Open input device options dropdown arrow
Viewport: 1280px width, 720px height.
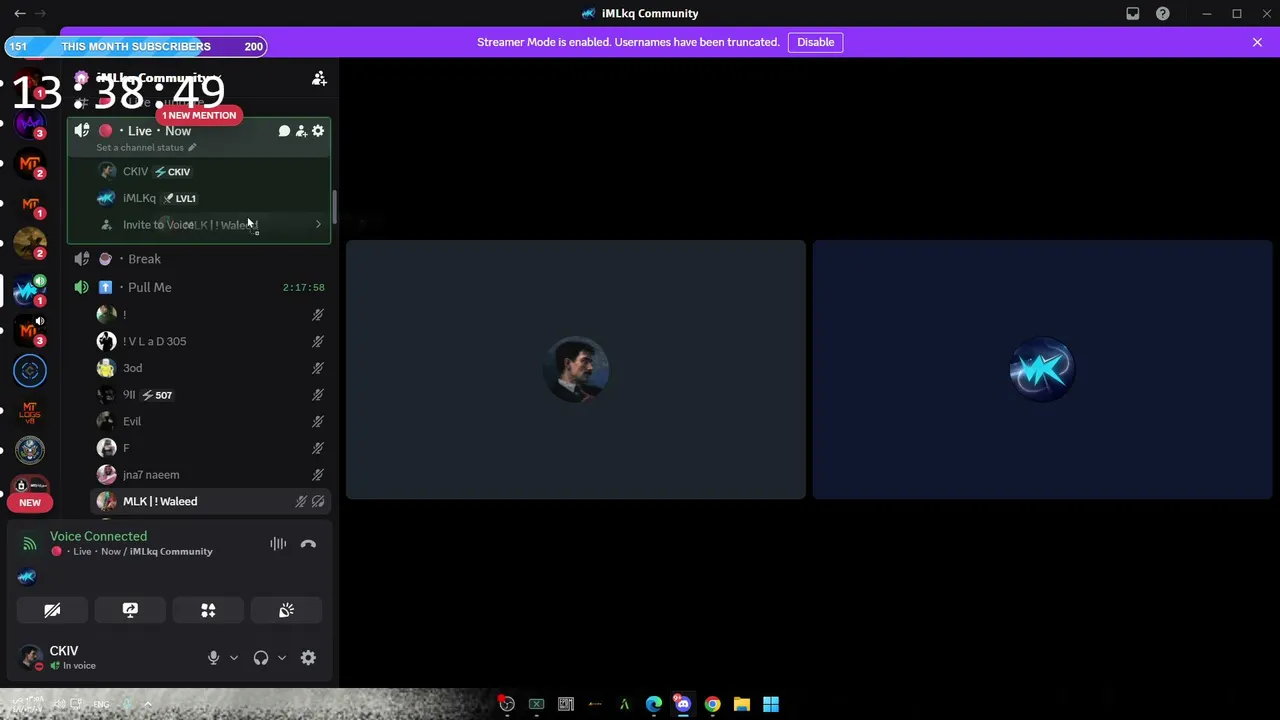(x=234, y=658)
